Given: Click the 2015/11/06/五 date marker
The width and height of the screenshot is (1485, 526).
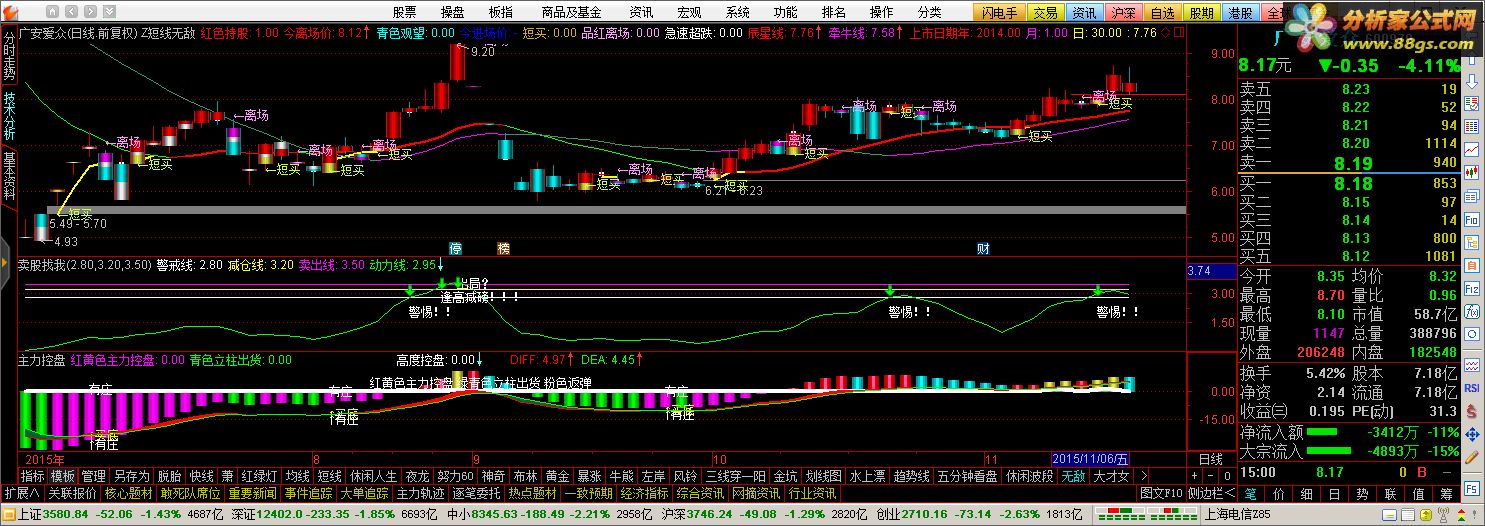Looking at the screenshot, I should [x=1092, y=458].
